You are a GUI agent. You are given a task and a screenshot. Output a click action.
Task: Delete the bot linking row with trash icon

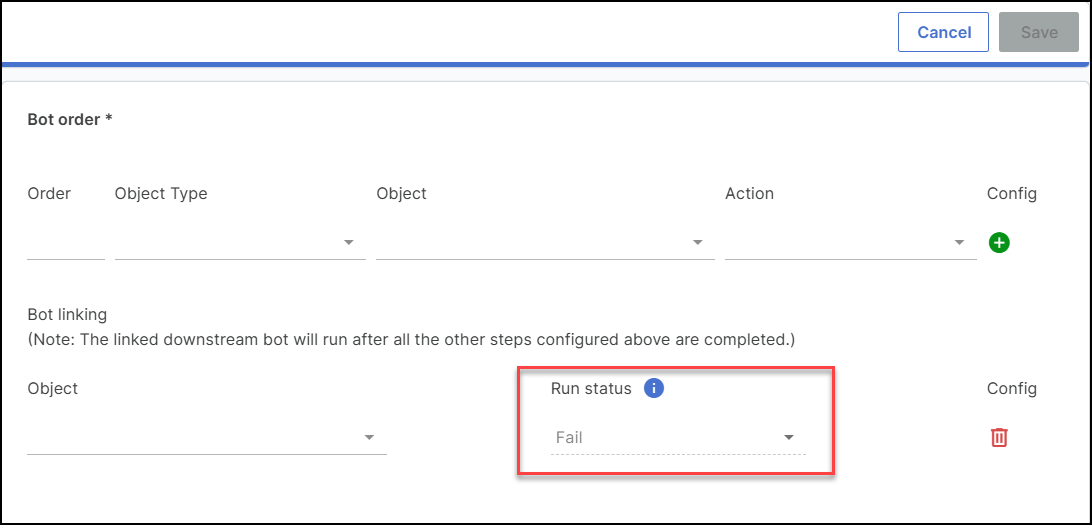pyautogui.click(x=999, y=437)
